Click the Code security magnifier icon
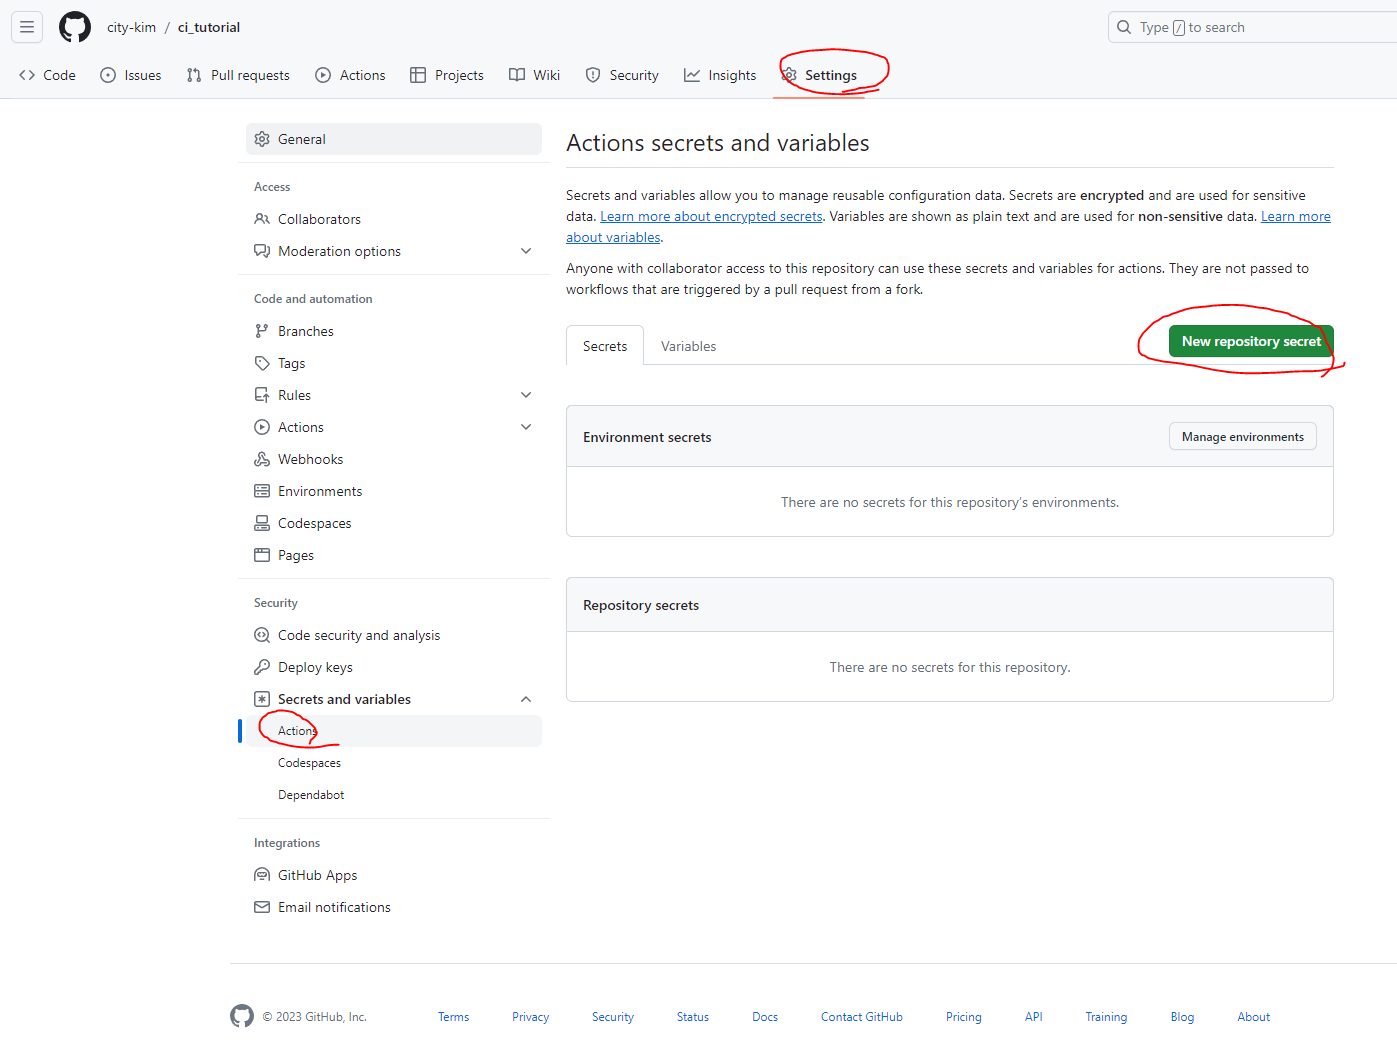This screenshot has width=1397, height=1057. point(262,635)
